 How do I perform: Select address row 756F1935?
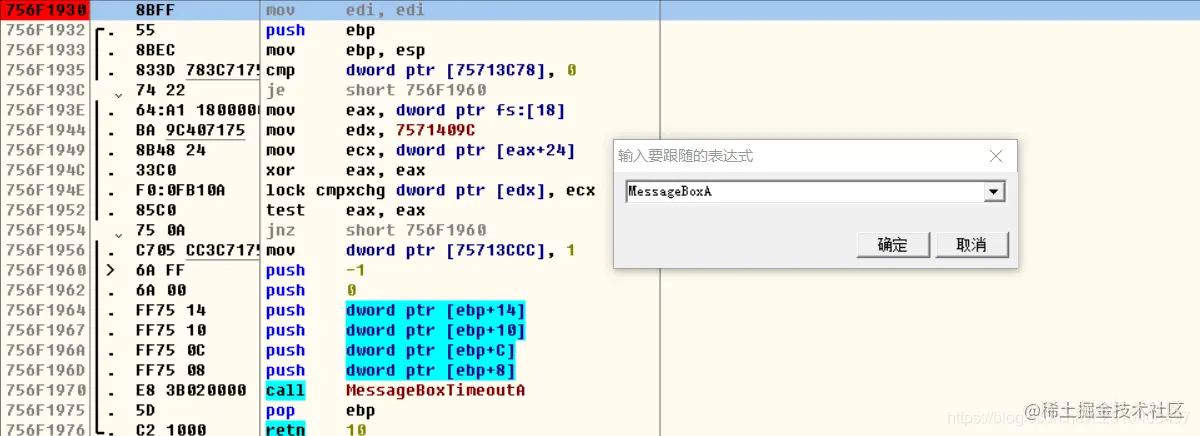tap(45, 70)
